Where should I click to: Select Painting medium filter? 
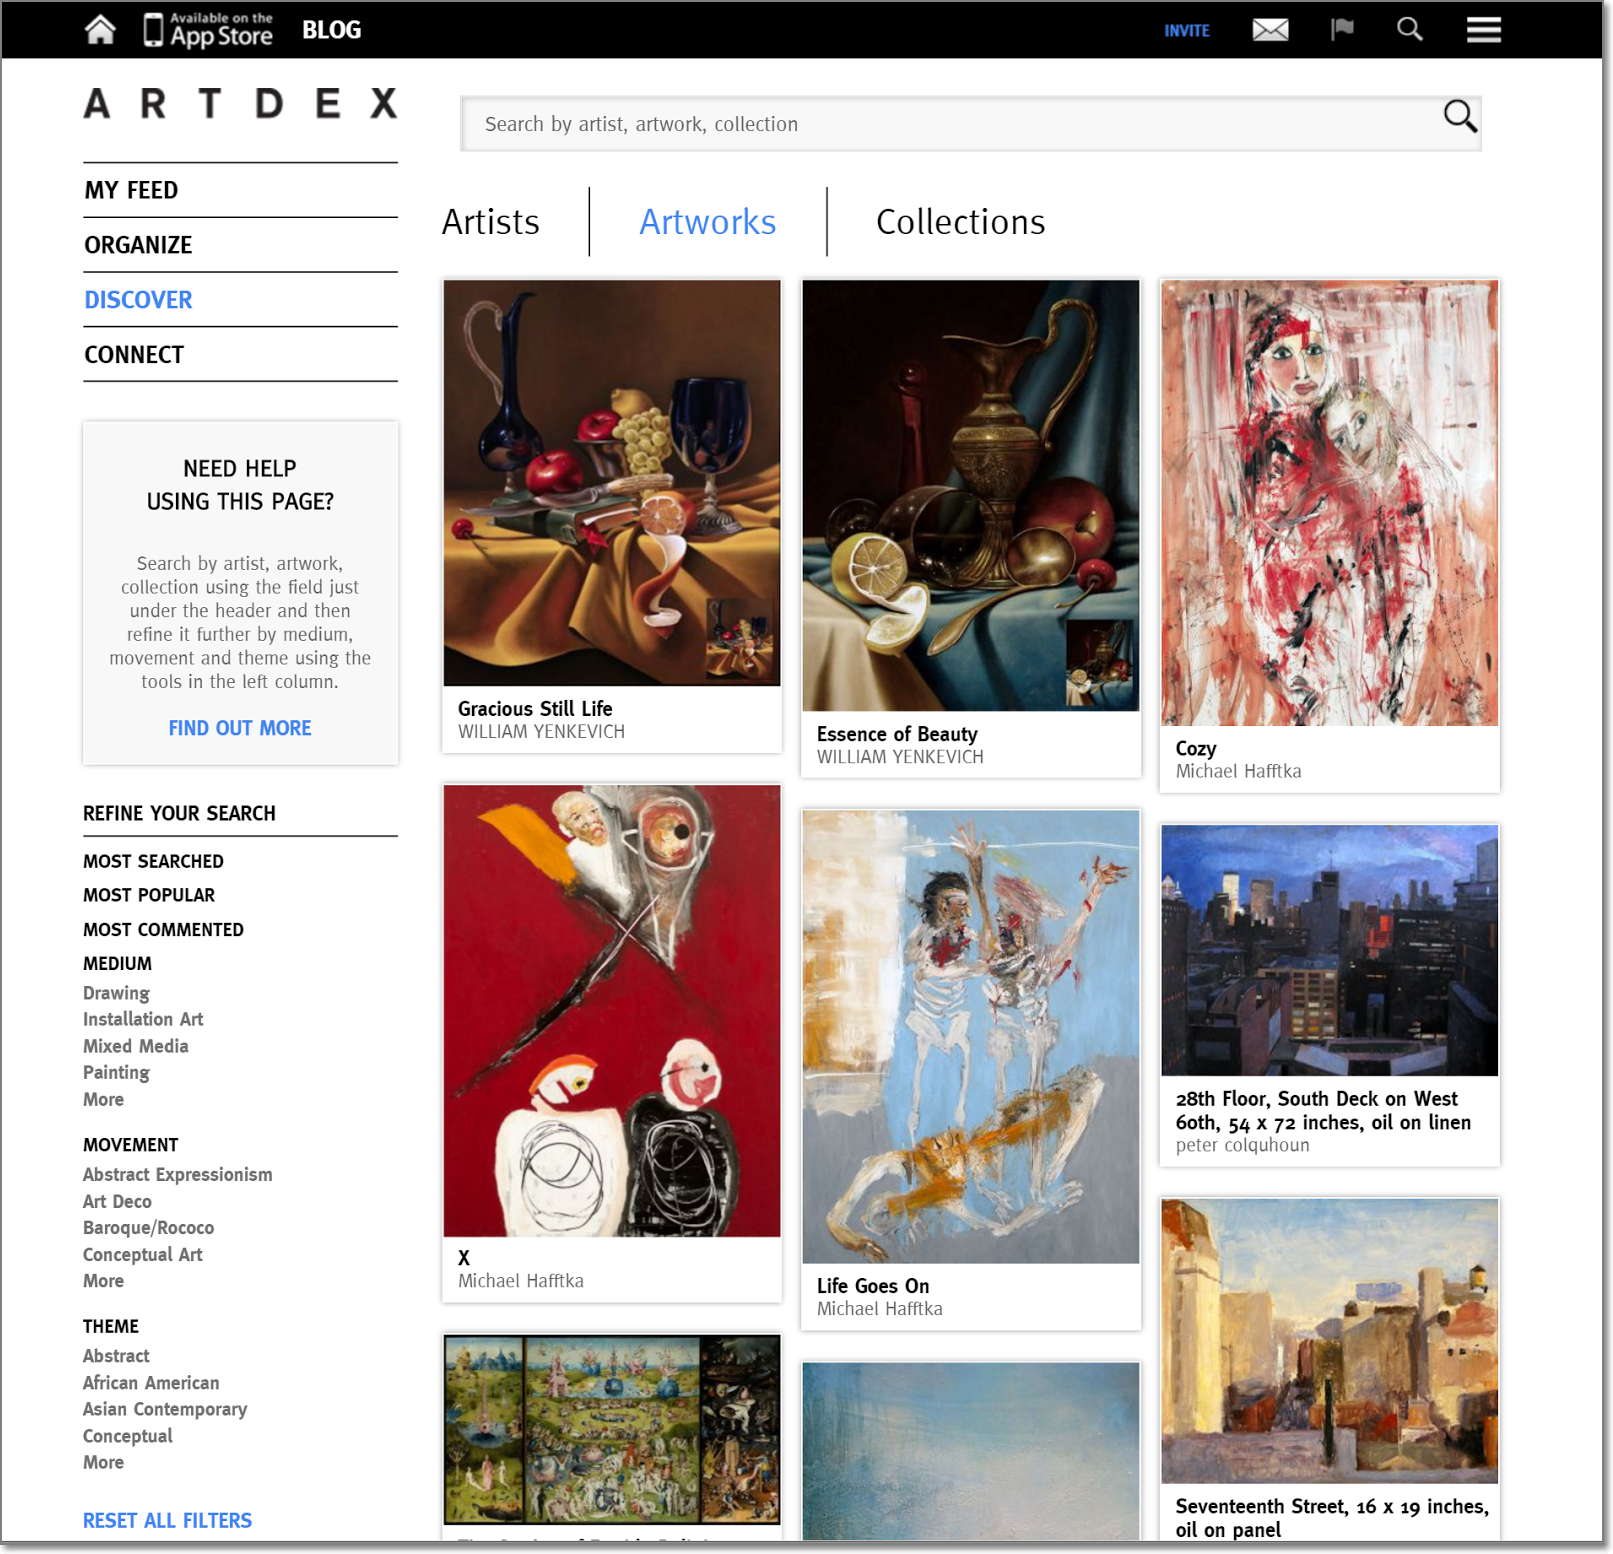pyautogui.click(x=116, y=1072)
